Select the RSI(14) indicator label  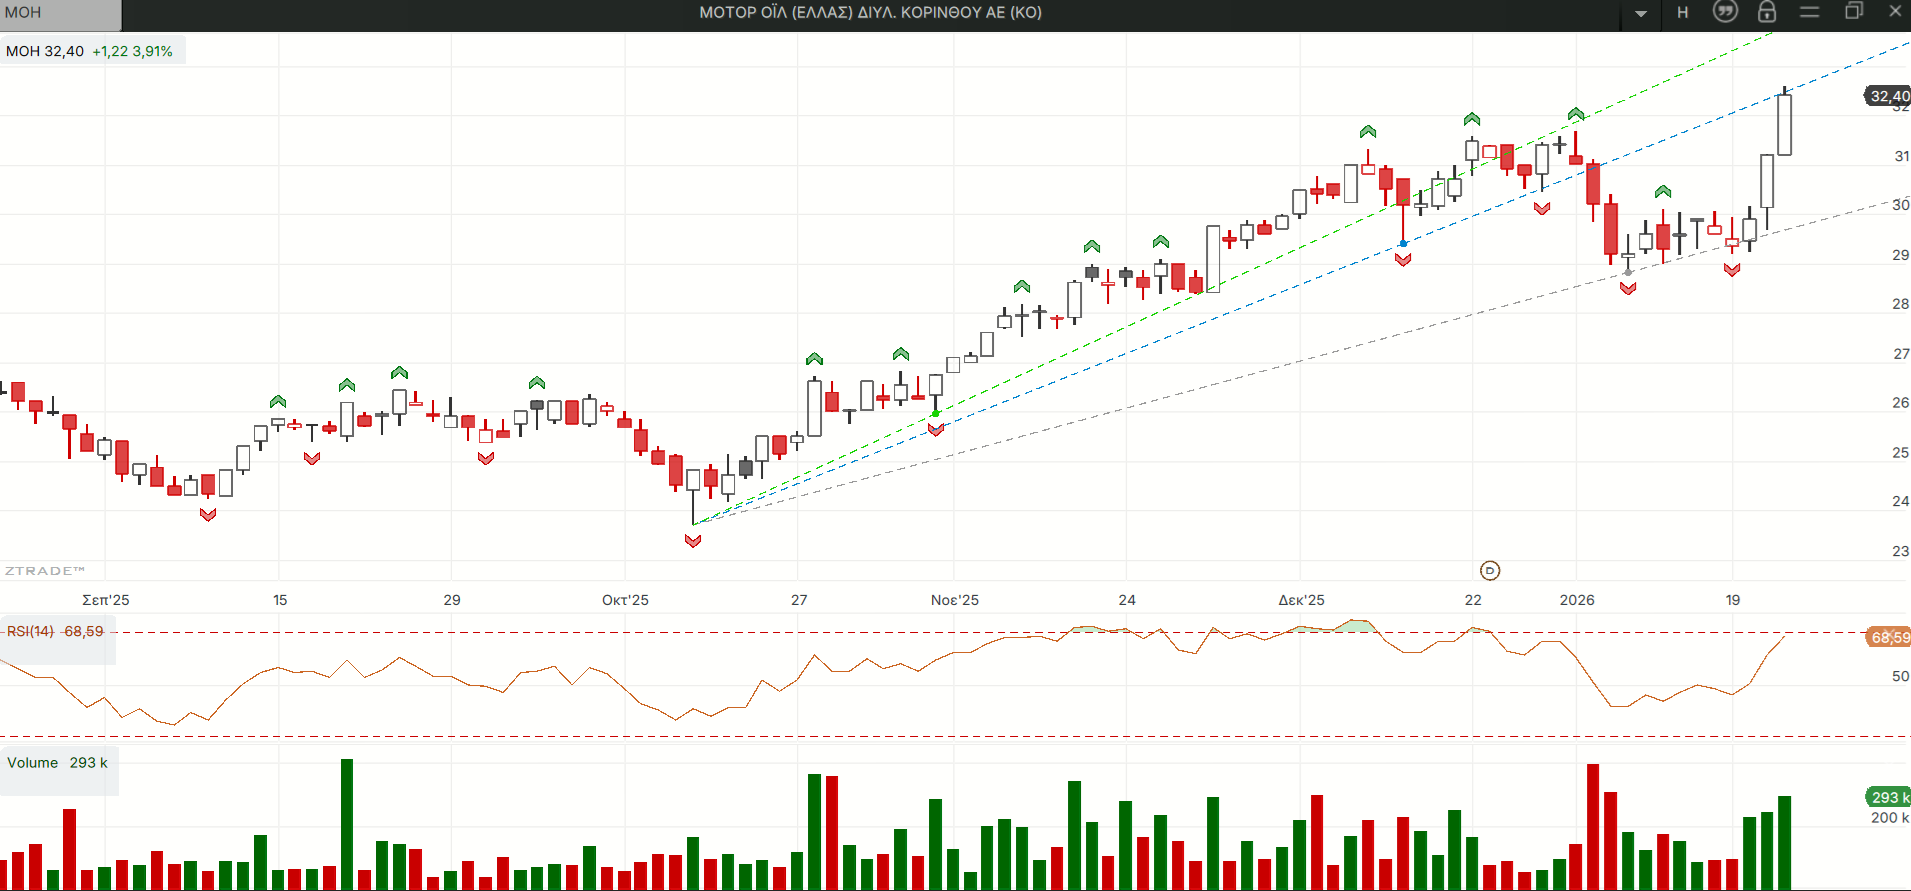pyautogui.click(x=31, y=631)
